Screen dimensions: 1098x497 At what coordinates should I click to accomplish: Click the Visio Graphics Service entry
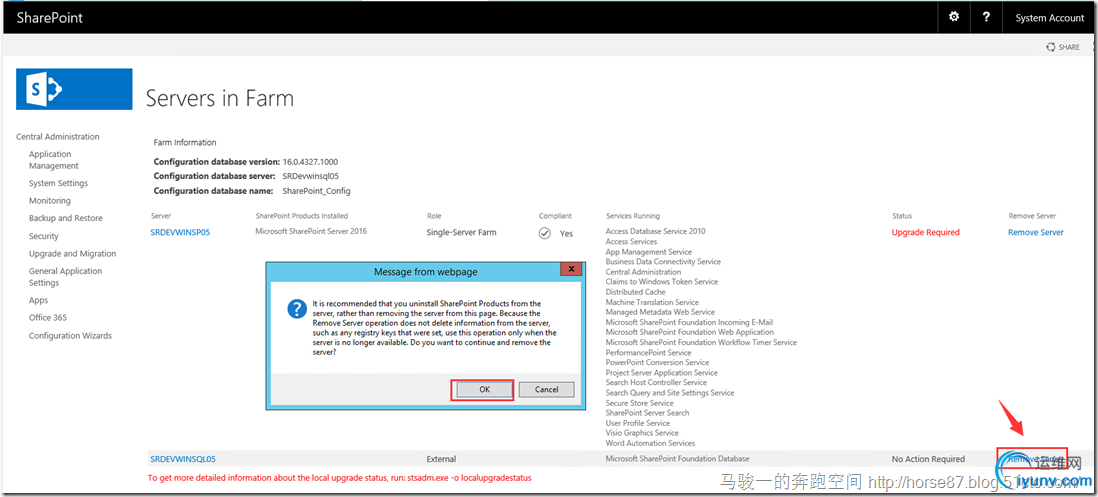coord(642,433)
